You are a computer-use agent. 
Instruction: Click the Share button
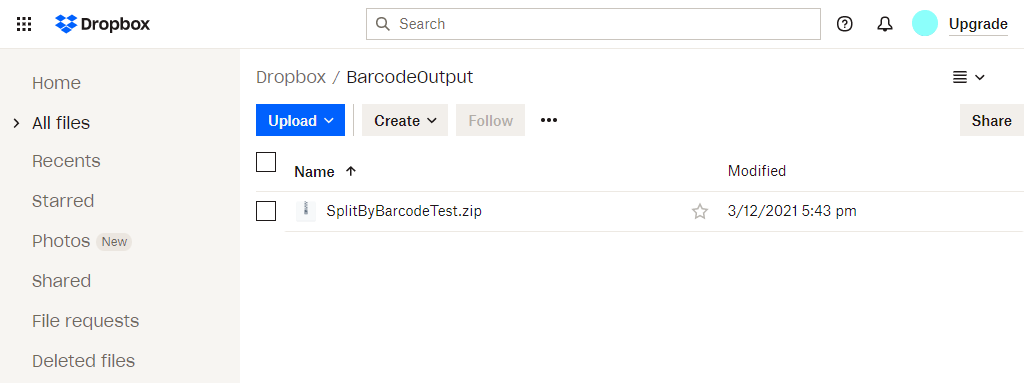[x=991, y=120]
